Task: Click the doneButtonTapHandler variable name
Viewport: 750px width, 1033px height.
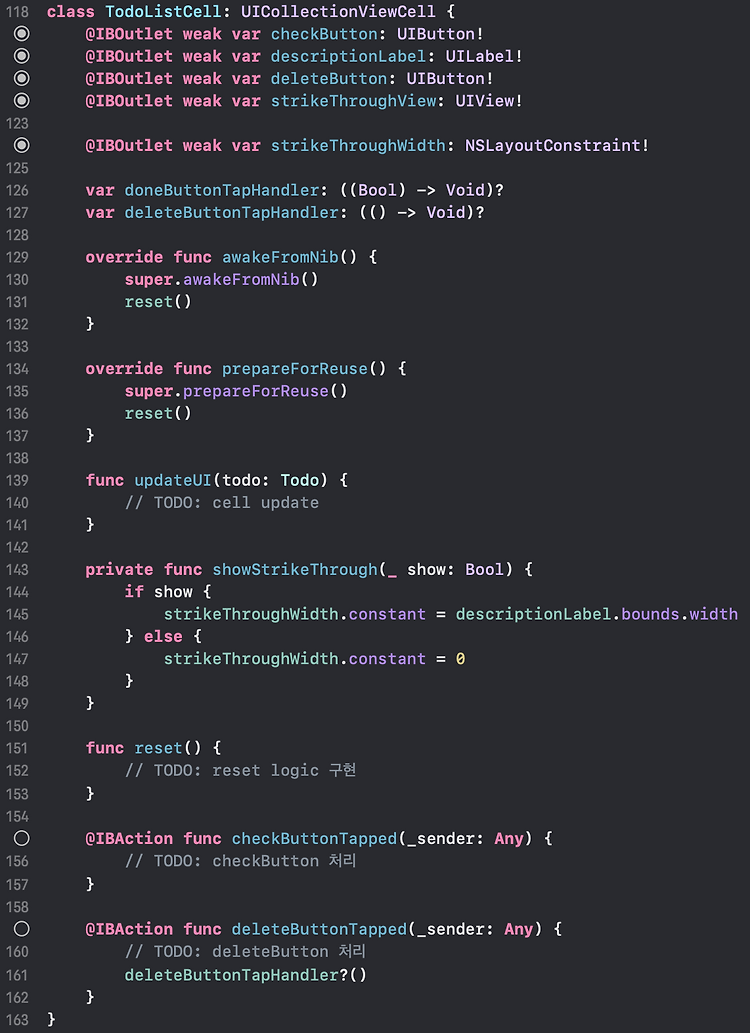Action: (x=222, y=190)
